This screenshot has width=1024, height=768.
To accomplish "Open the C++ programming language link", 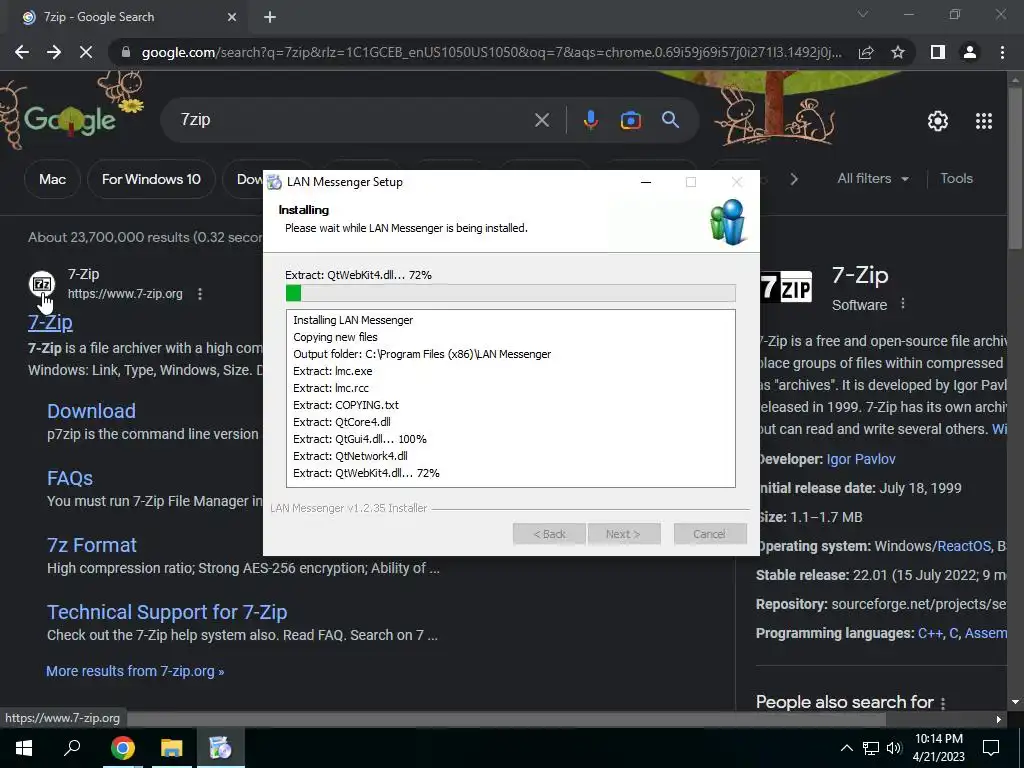I will tap(930, 633).
